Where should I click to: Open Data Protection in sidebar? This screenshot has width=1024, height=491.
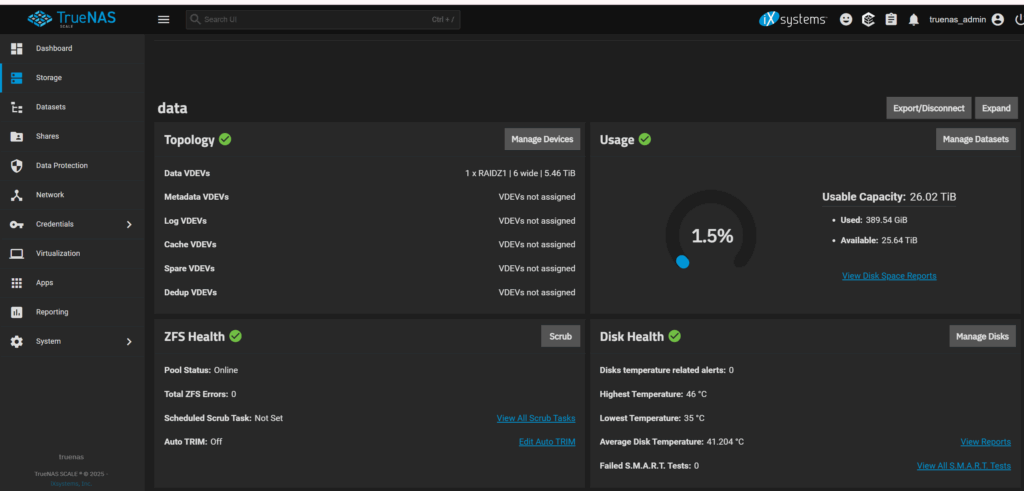61,165
